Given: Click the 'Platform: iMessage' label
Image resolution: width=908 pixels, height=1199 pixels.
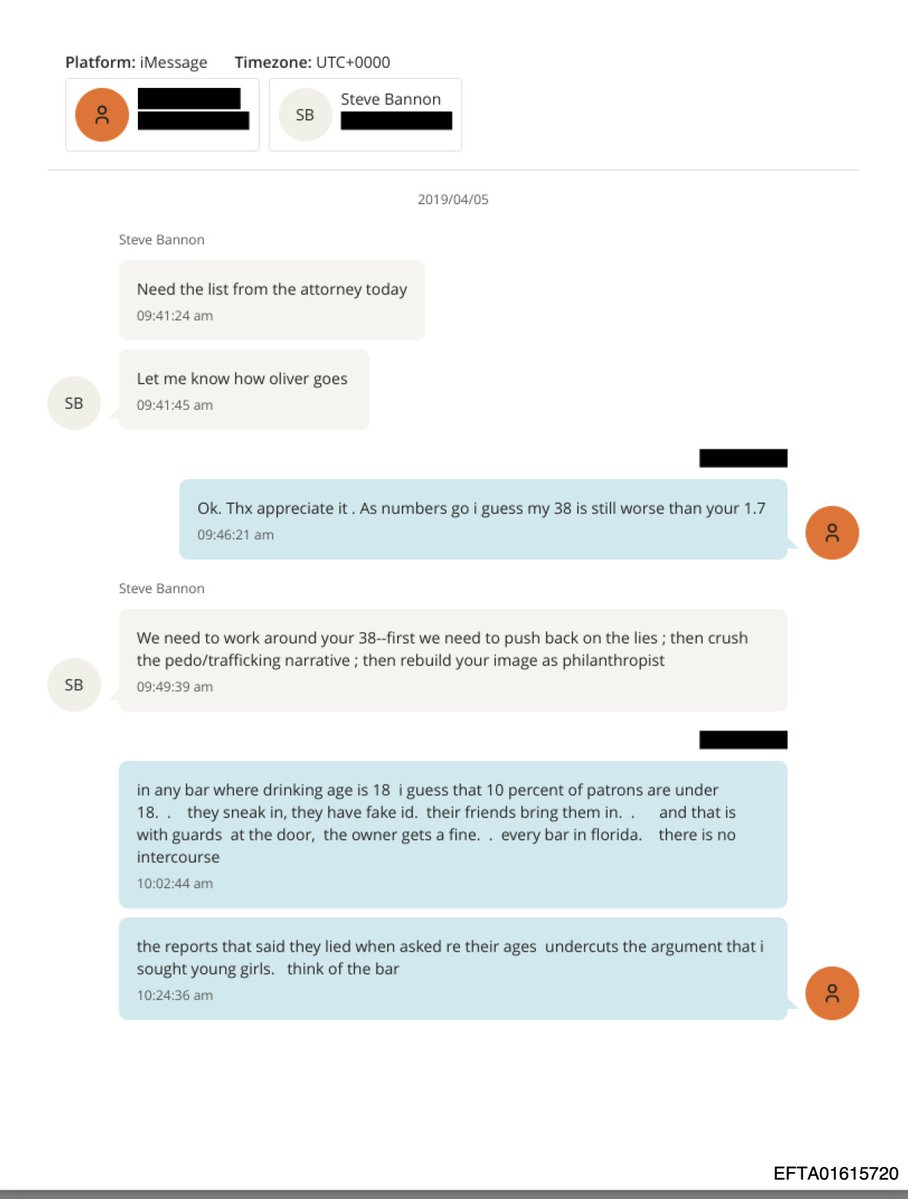Looking at the screenshot, I should 136,63.
